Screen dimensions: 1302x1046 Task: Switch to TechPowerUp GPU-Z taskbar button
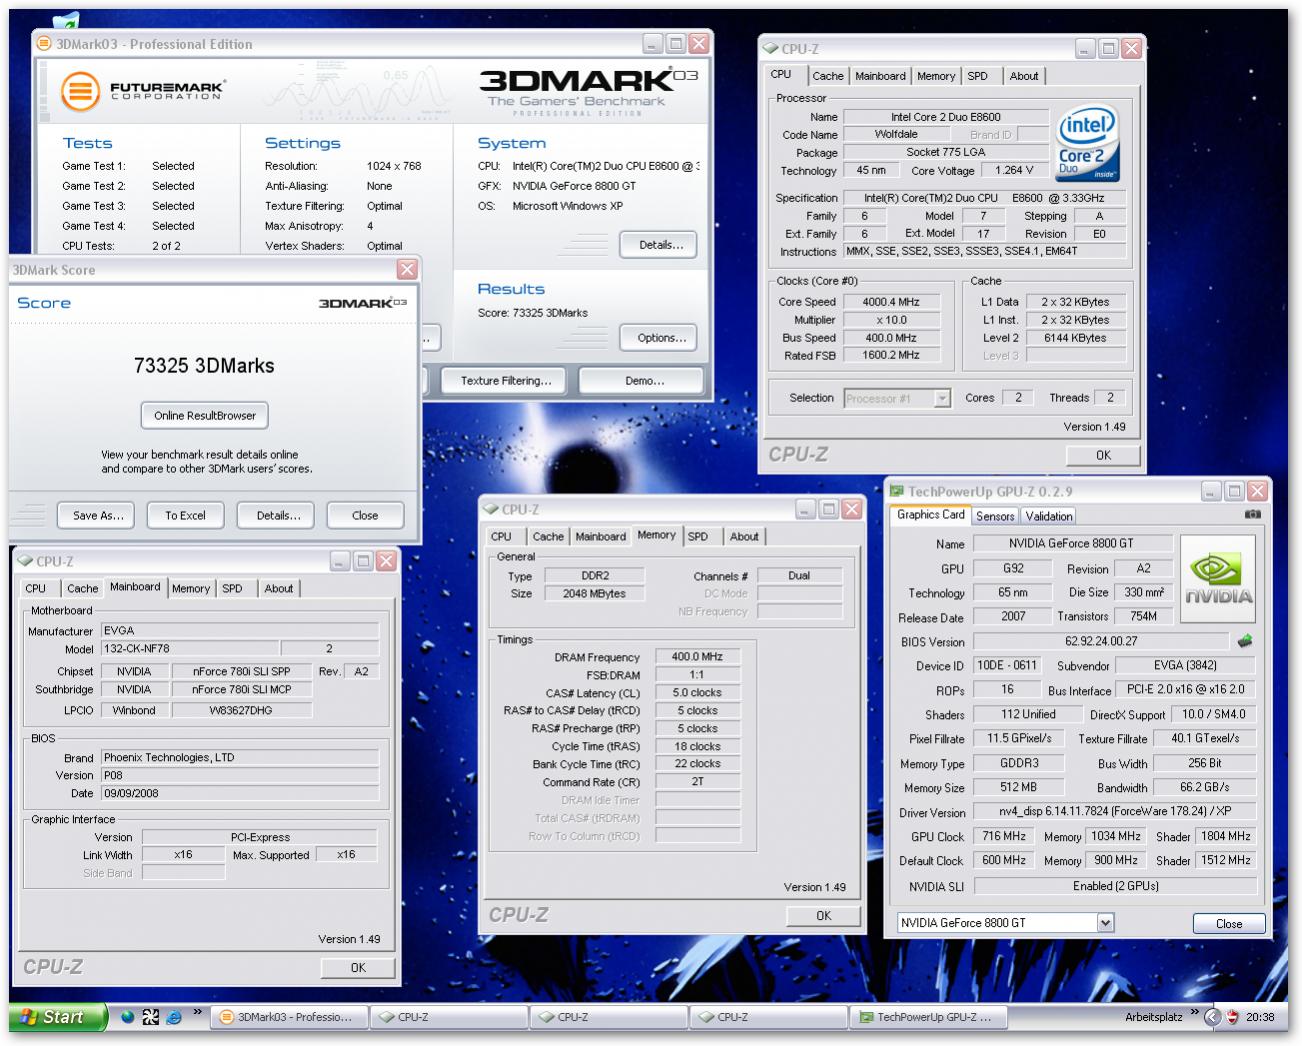pyautogui.click(x=927, y=1017)
